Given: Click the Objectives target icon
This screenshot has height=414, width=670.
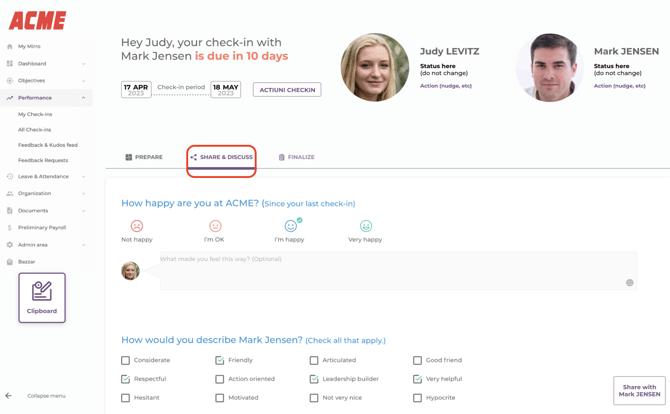Looking at the screenshot, I should point(9,80).
